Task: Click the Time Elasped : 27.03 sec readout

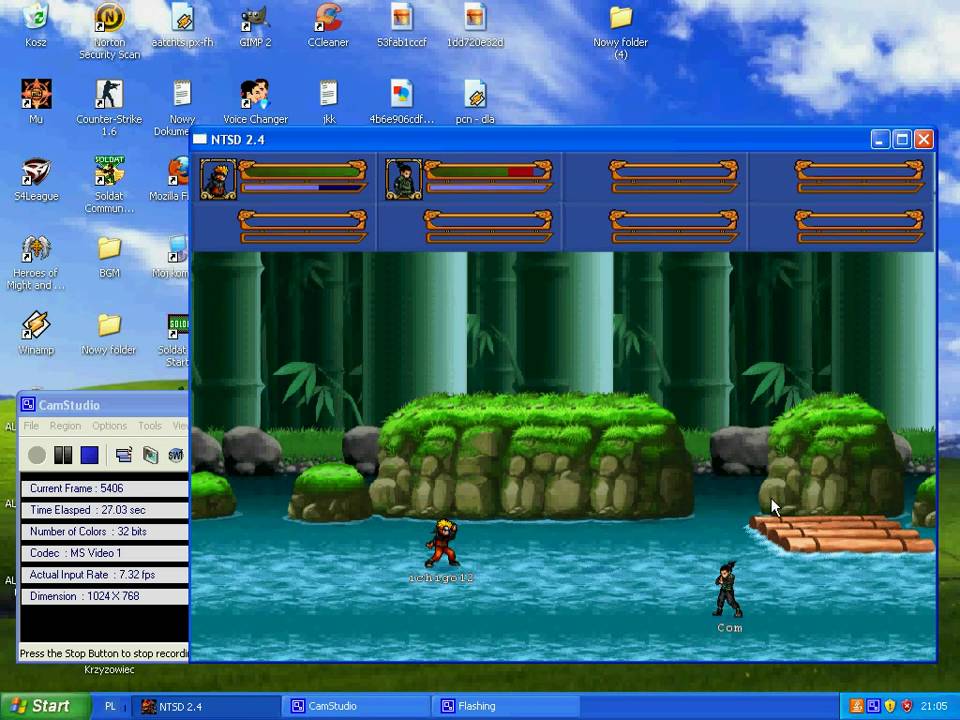Action: click(105, 509)
